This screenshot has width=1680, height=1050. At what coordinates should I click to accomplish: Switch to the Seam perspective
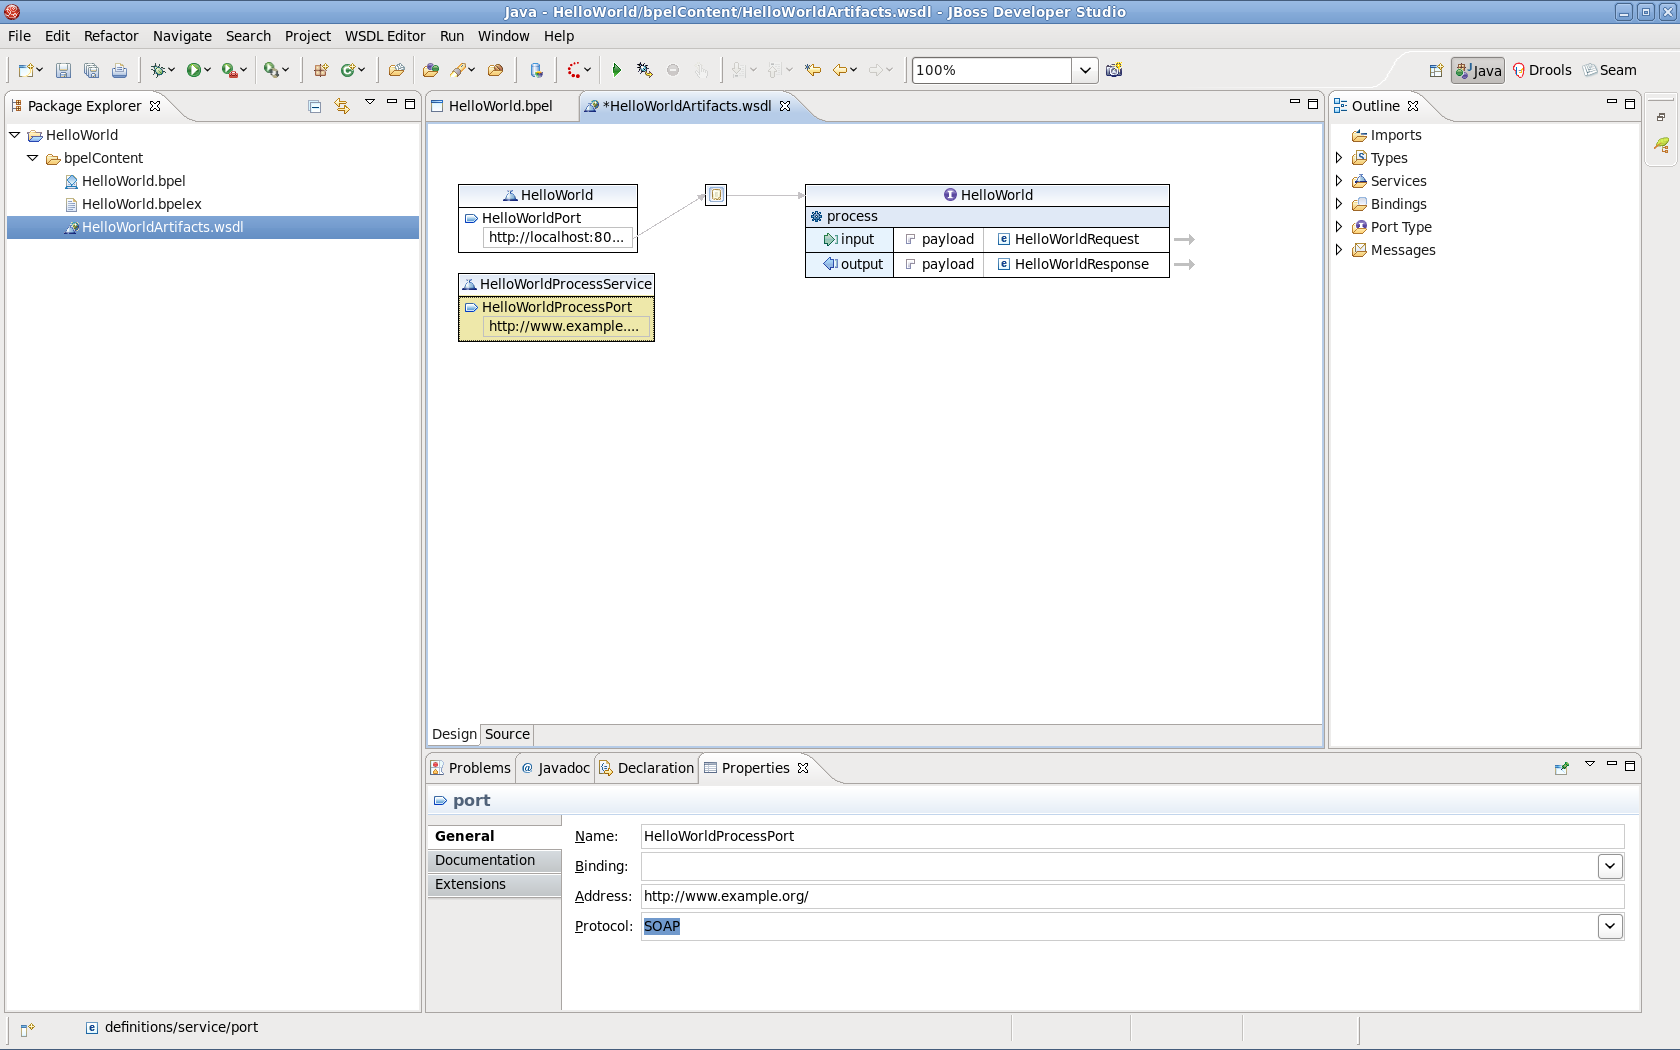coord(1611,70)
